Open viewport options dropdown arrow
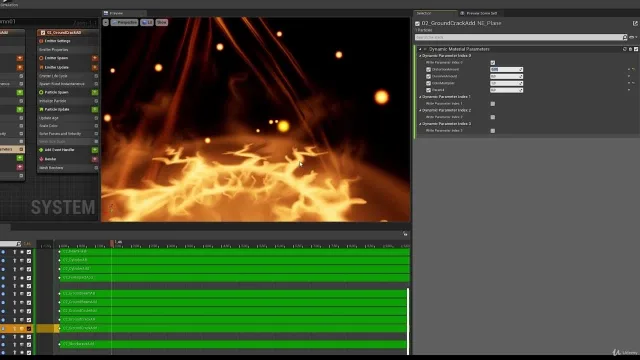The width and height of the screenshot is (640, 360). [x=106, y=22]
